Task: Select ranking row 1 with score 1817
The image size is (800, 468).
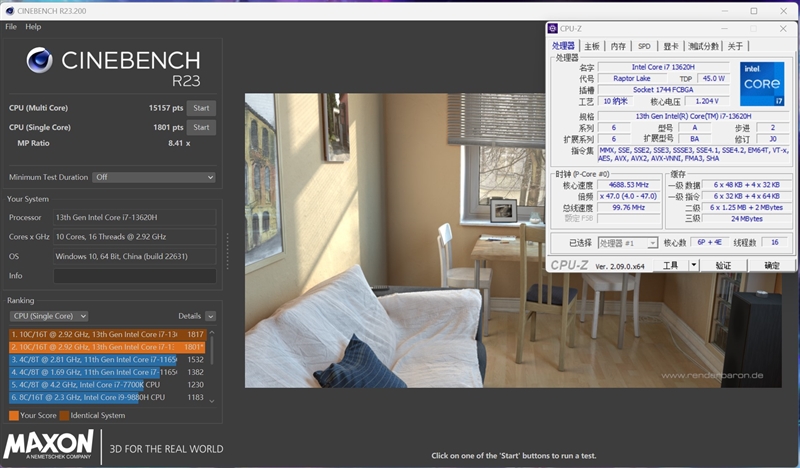Action: coord(107,334)
